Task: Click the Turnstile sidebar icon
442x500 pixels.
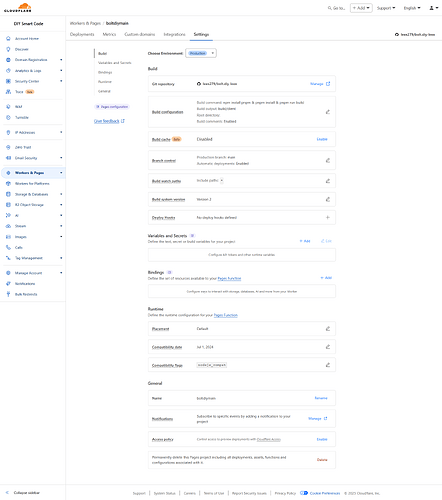Action: (8, 117)
